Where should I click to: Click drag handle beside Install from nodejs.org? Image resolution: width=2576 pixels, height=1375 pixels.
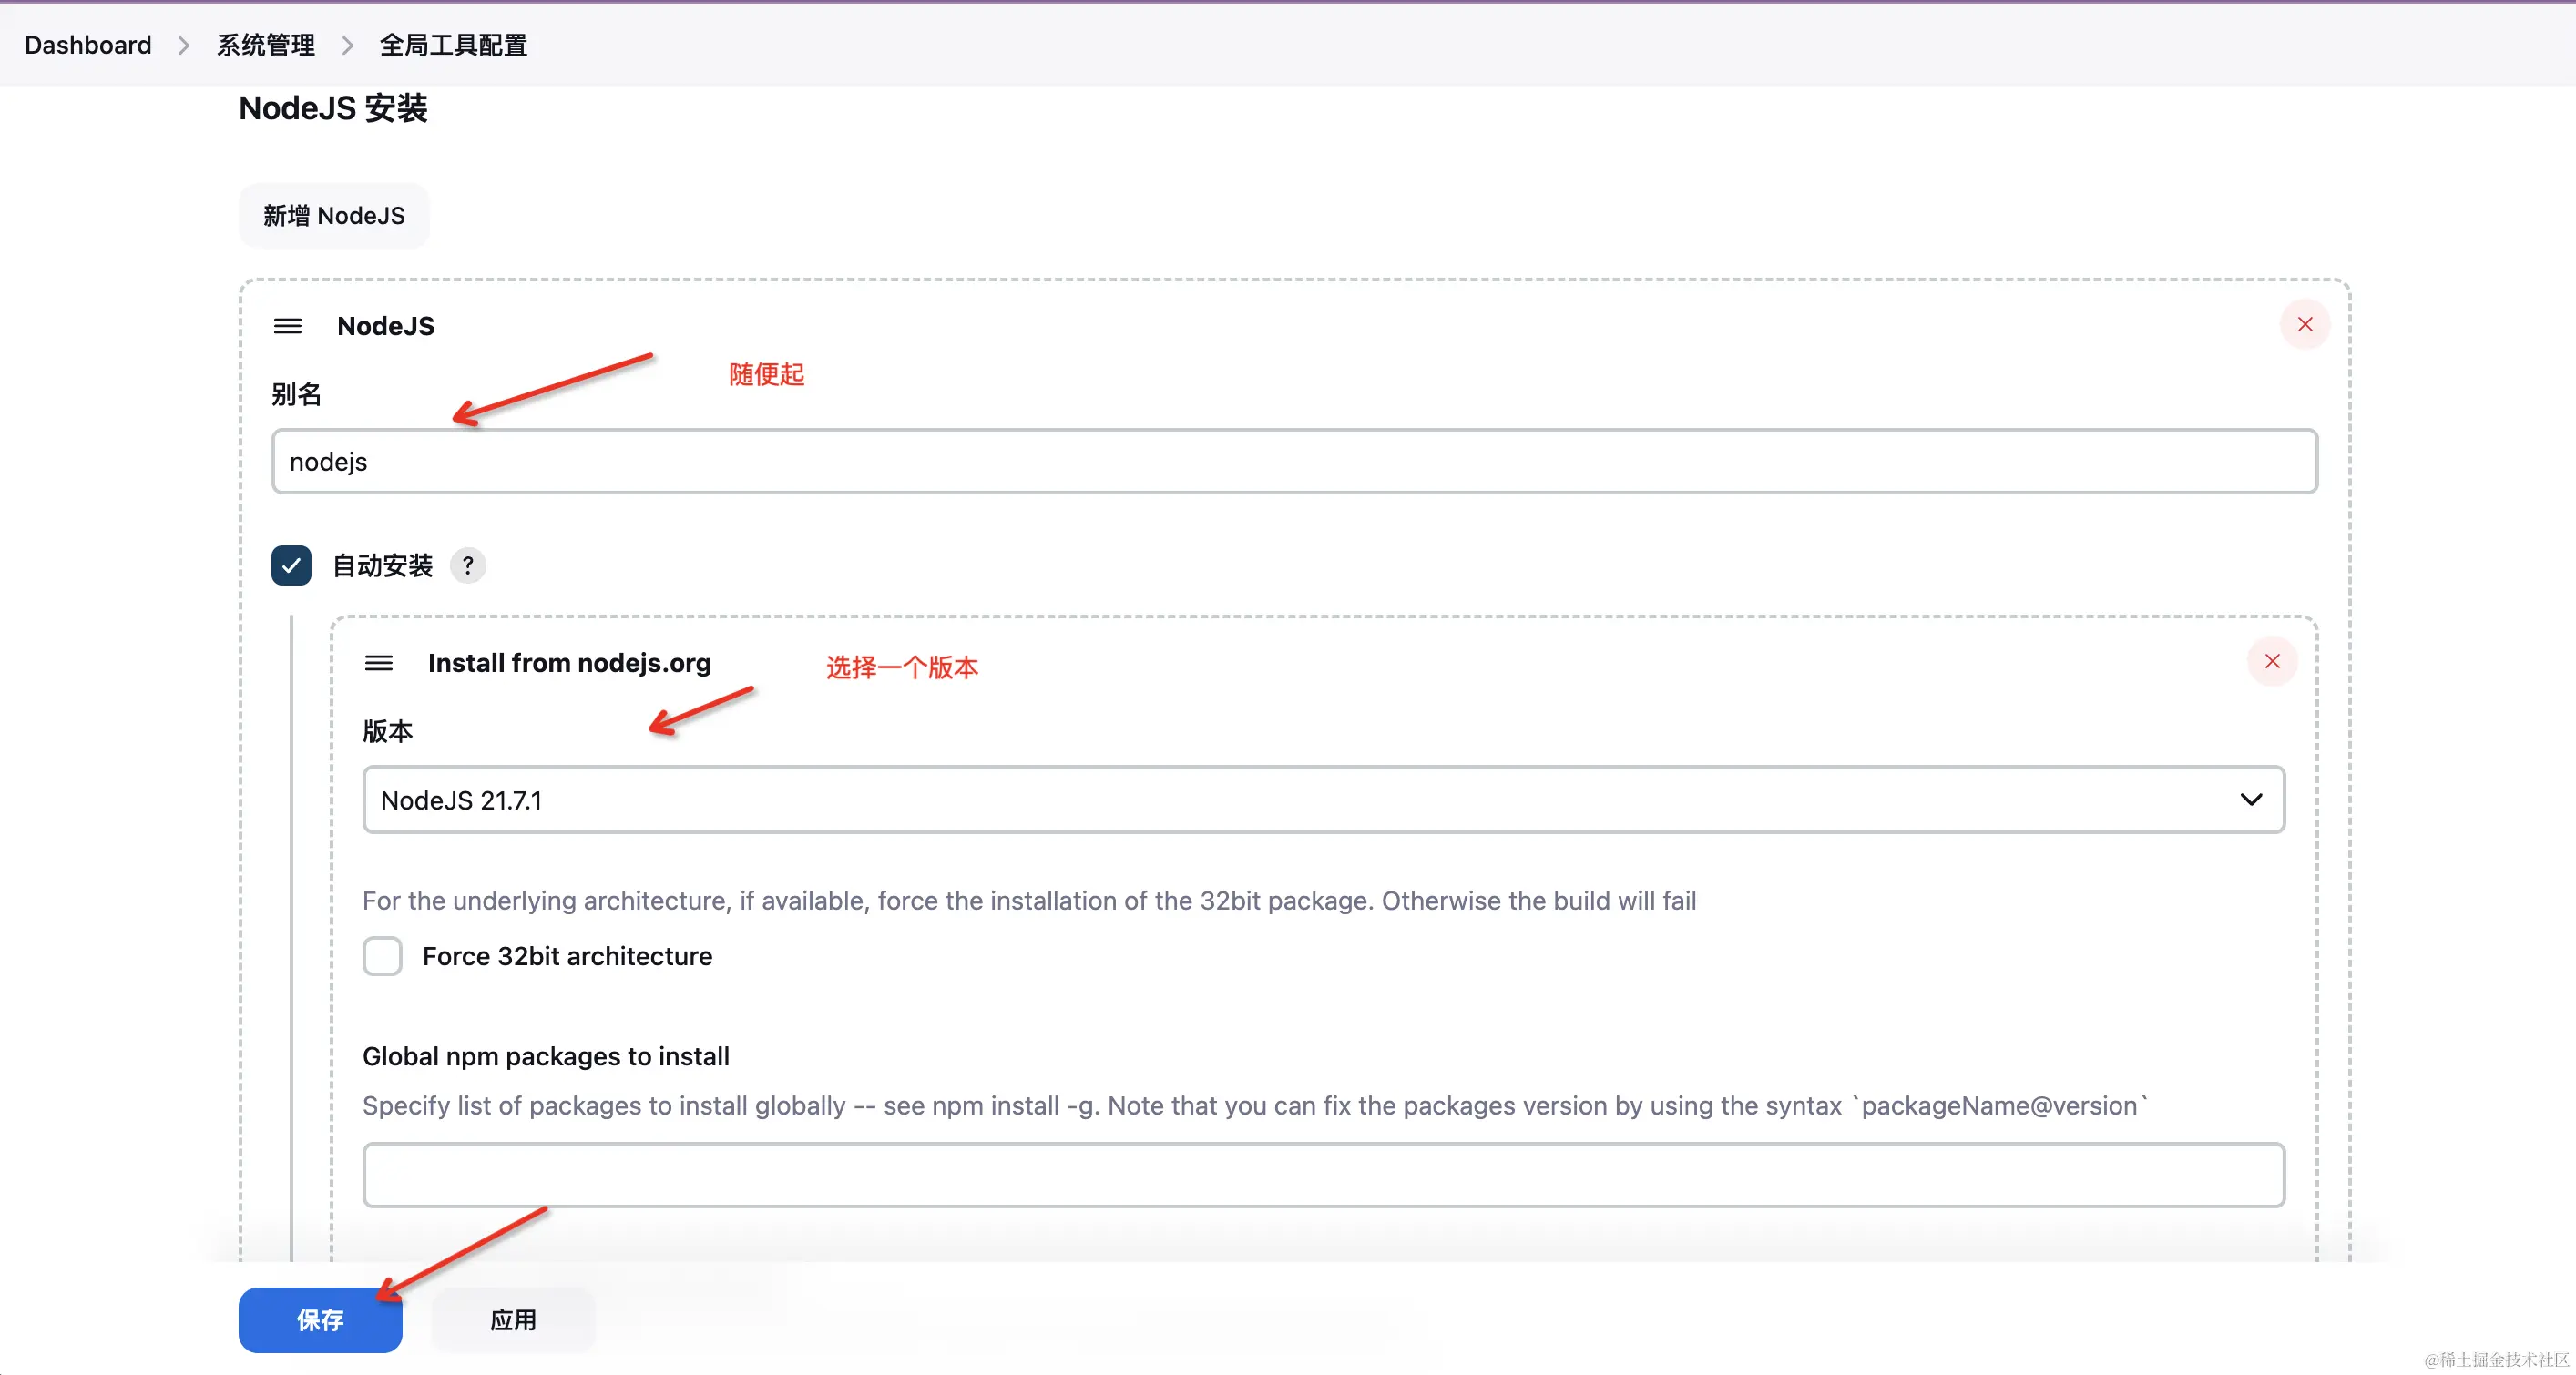click(378, 663)
